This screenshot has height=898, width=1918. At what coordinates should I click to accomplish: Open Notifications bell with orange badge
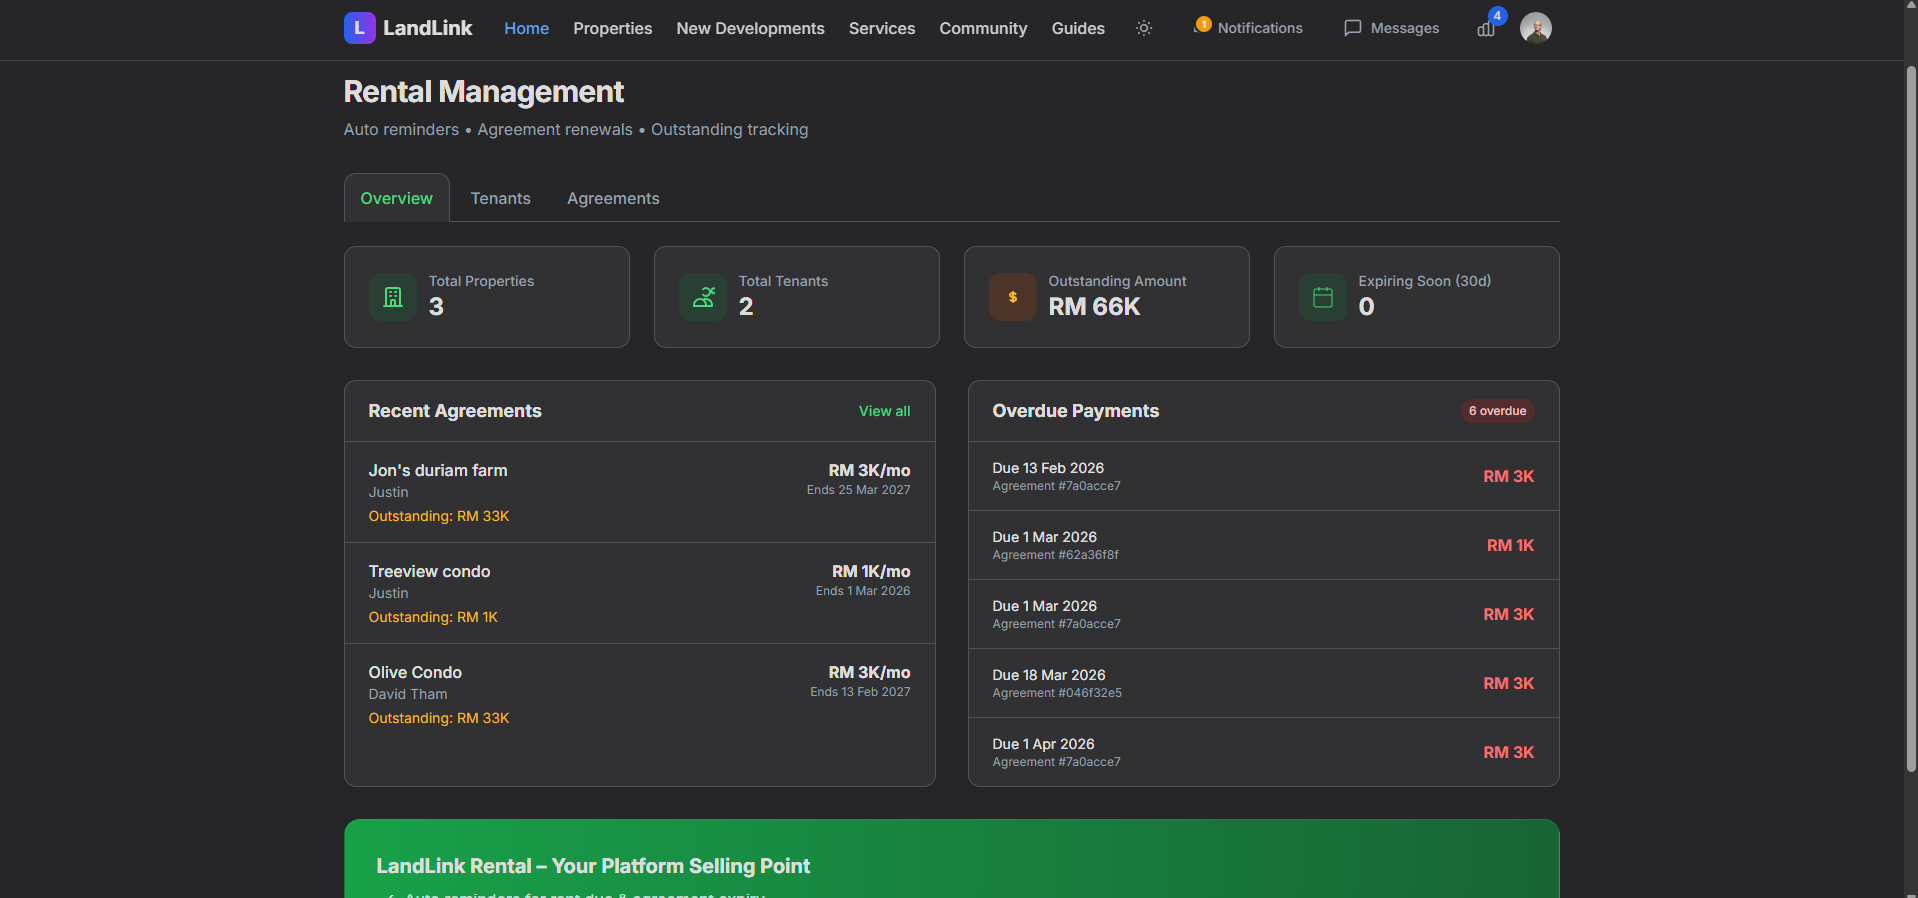(1201, 26)
